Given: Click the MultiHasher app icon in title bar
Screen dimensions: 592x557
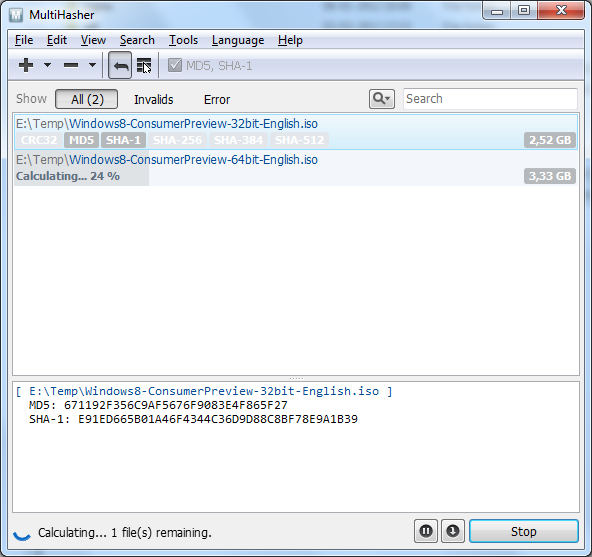Looking at the screenshot, I should [x=16, y=15].
